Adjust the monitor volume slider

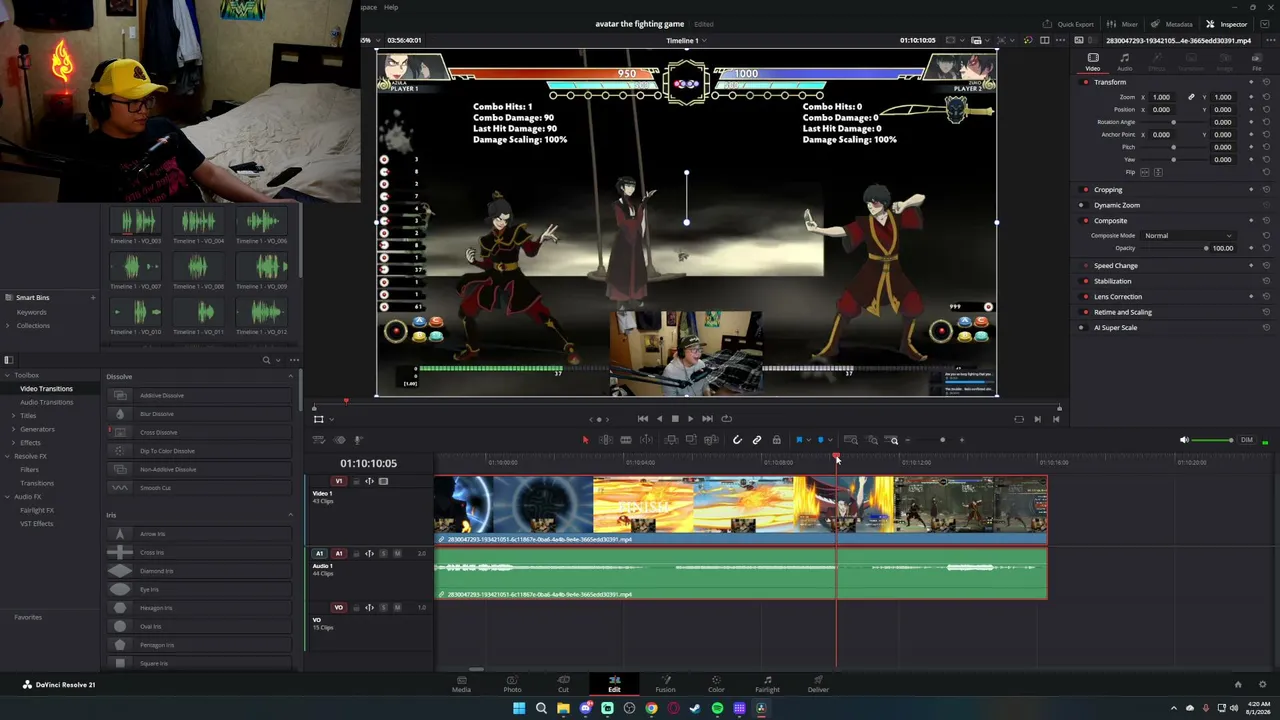coord(1215,440)
